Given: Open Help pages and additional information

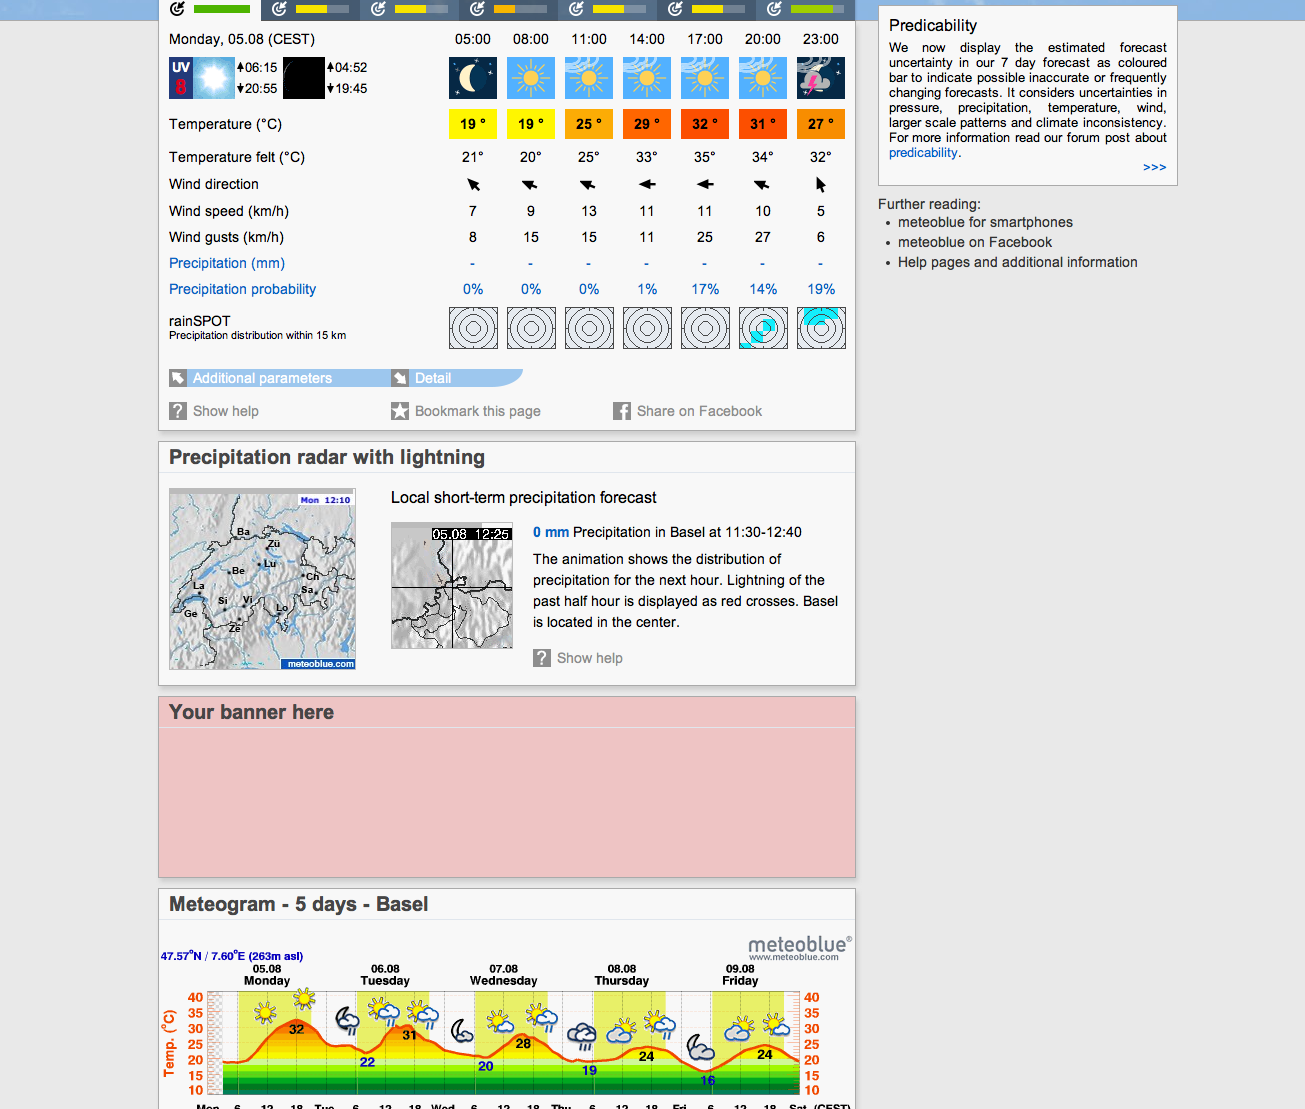Looking at the screenshot, I should [1017, 262].
